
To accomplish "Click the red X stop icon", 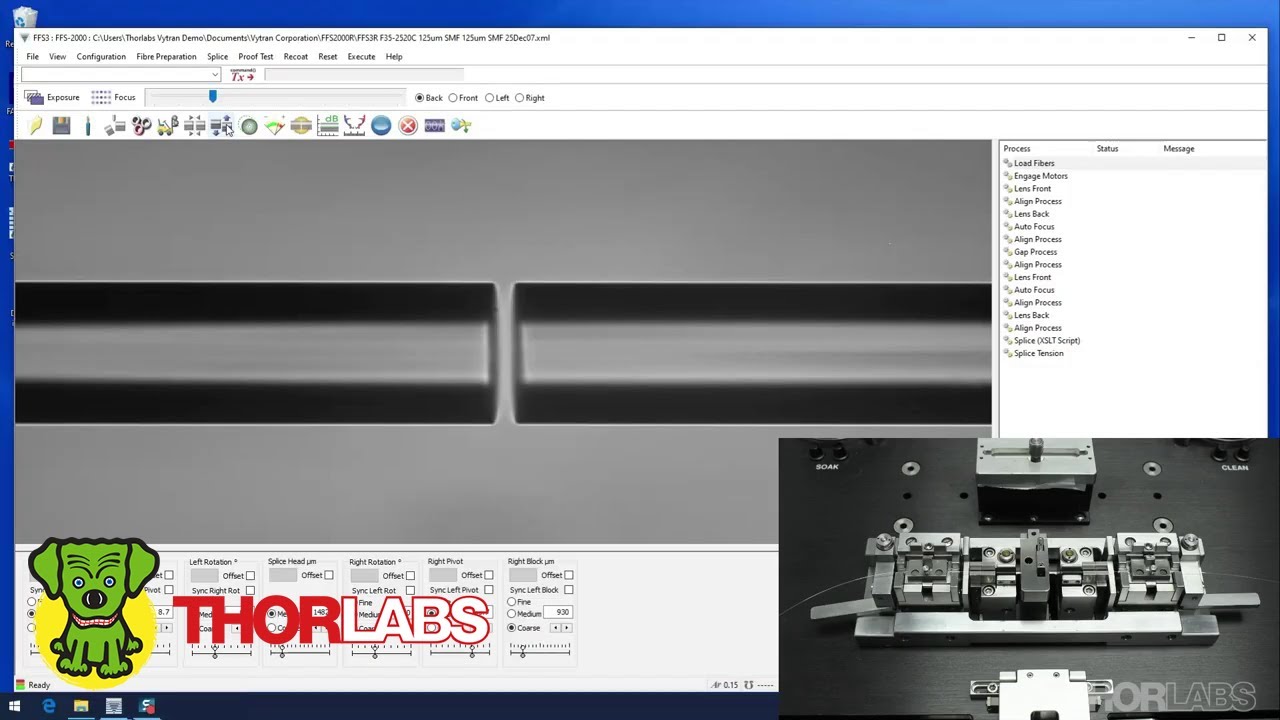I will (408, 125).
